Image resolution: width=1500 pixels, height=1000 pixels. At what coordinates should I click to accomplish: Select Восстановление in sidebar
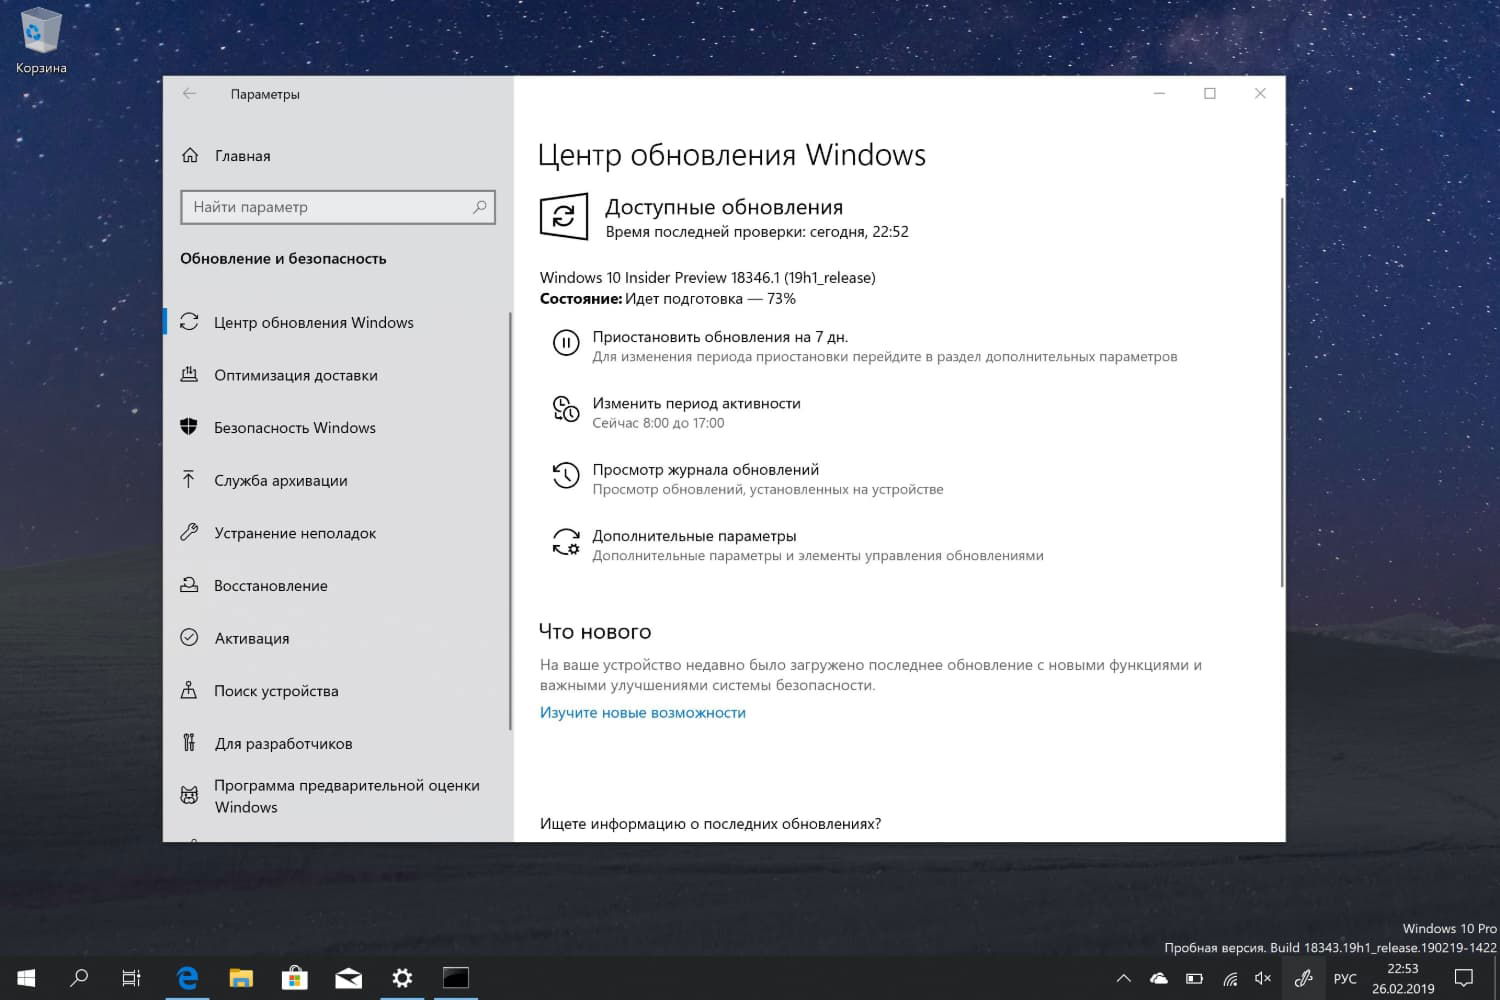[x=271, y=585]
